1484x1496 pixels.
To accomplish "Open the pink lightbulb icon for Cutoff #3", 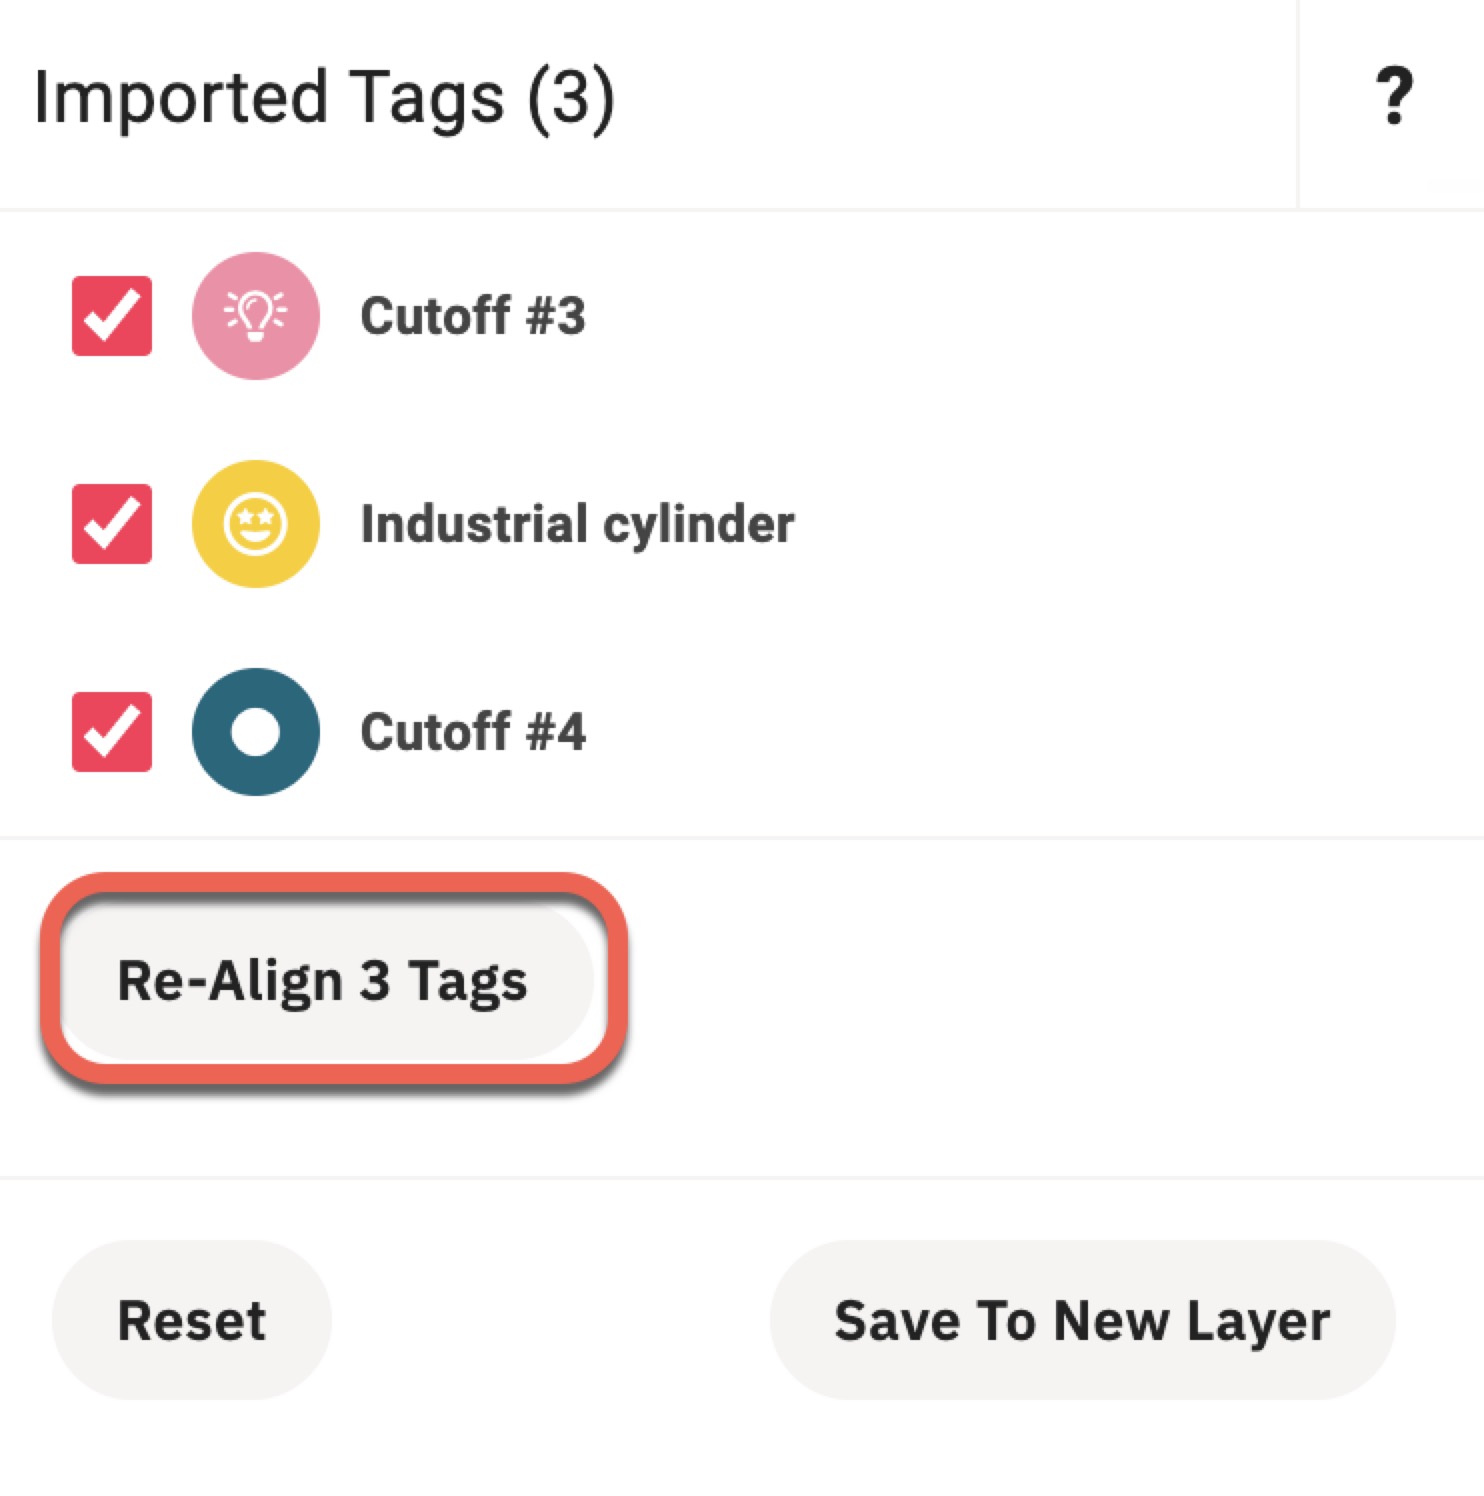I will pyautogui.click(x=255, y=317).
